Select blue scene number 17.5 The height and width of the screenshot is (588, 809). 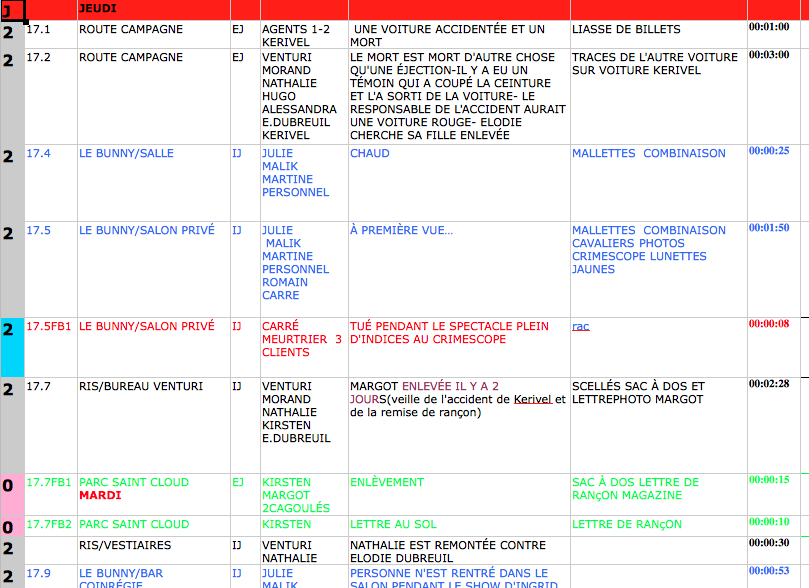(x=51, y=269)
